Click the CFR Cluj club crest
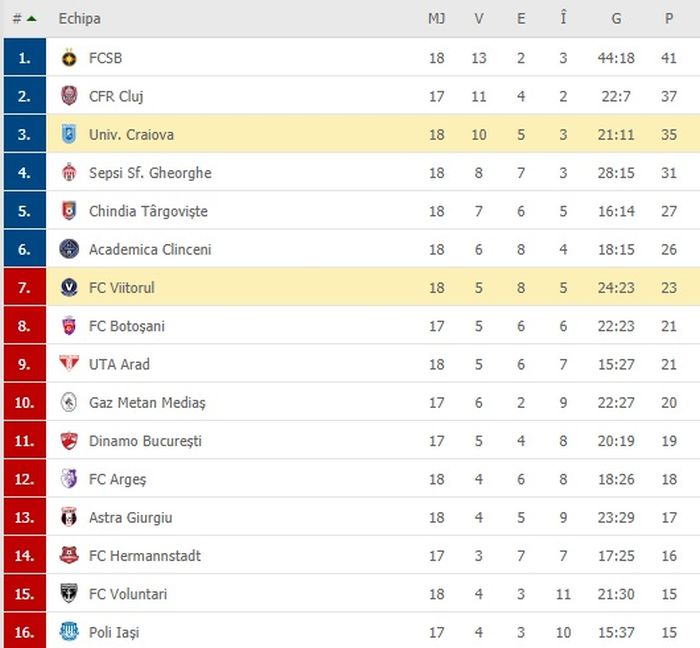Viewport: 700px width, 648px height. pos(69,96)
